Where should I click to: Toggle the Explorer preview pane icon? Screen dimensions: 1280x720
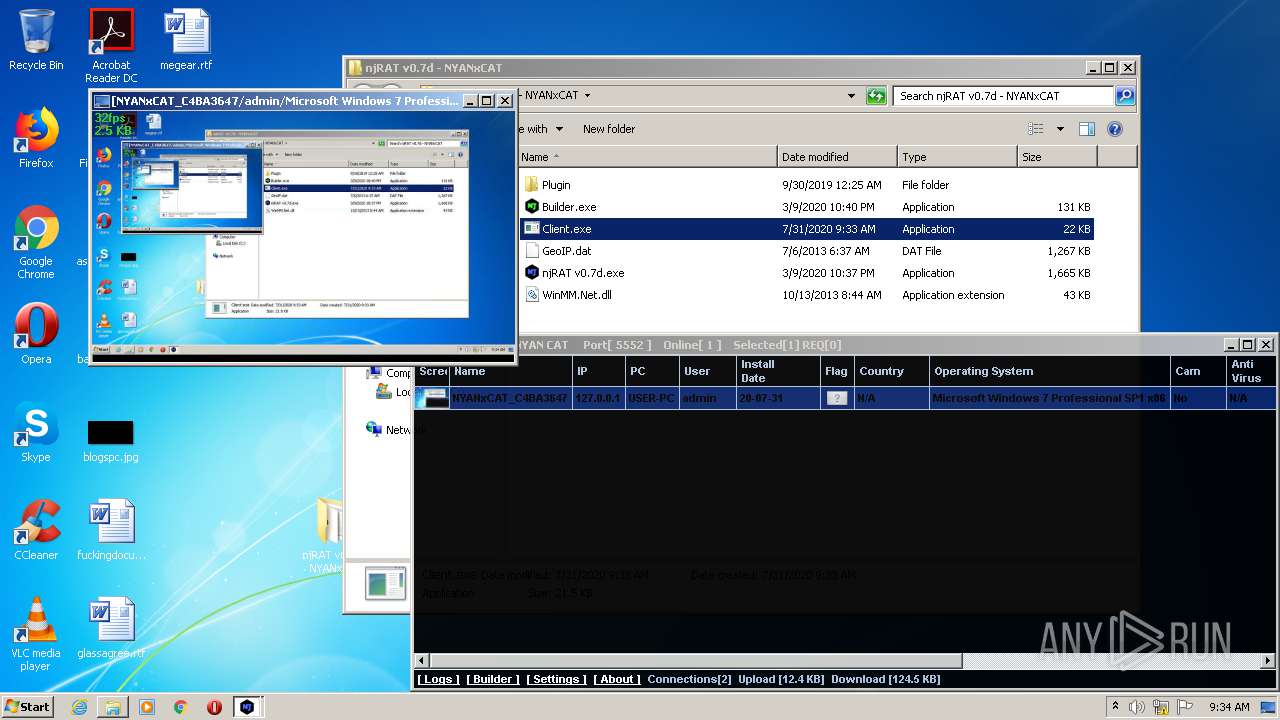[x=1087, y=129]
